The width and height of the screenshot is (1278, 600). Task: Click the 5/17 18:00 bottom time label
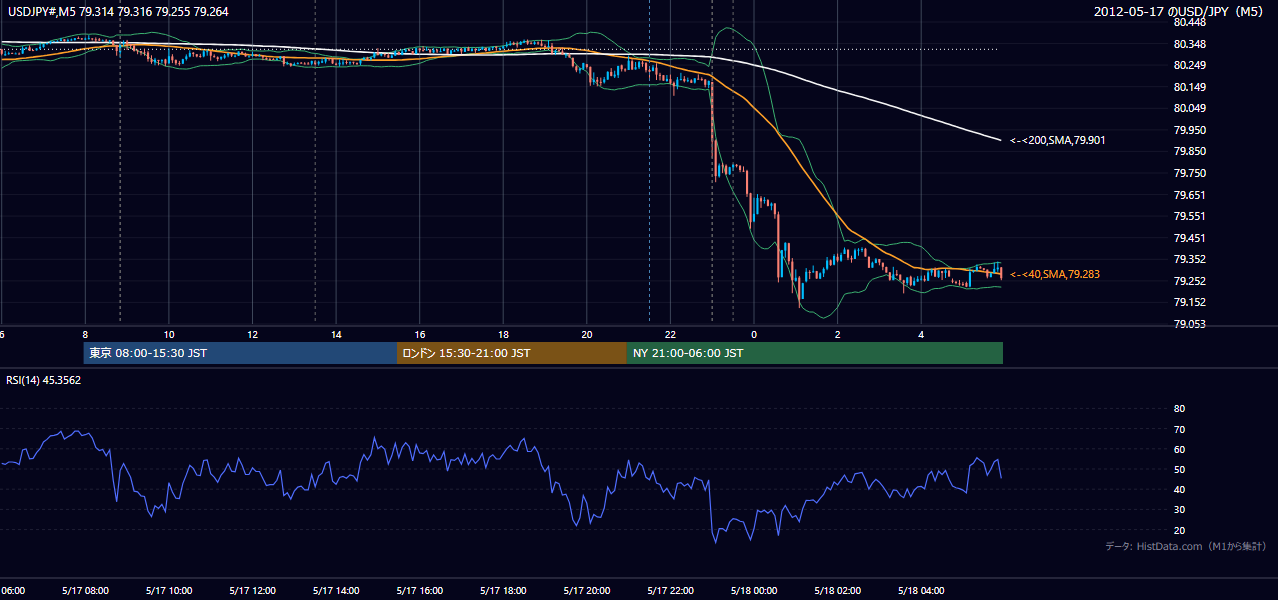click(x=503, y=591)
